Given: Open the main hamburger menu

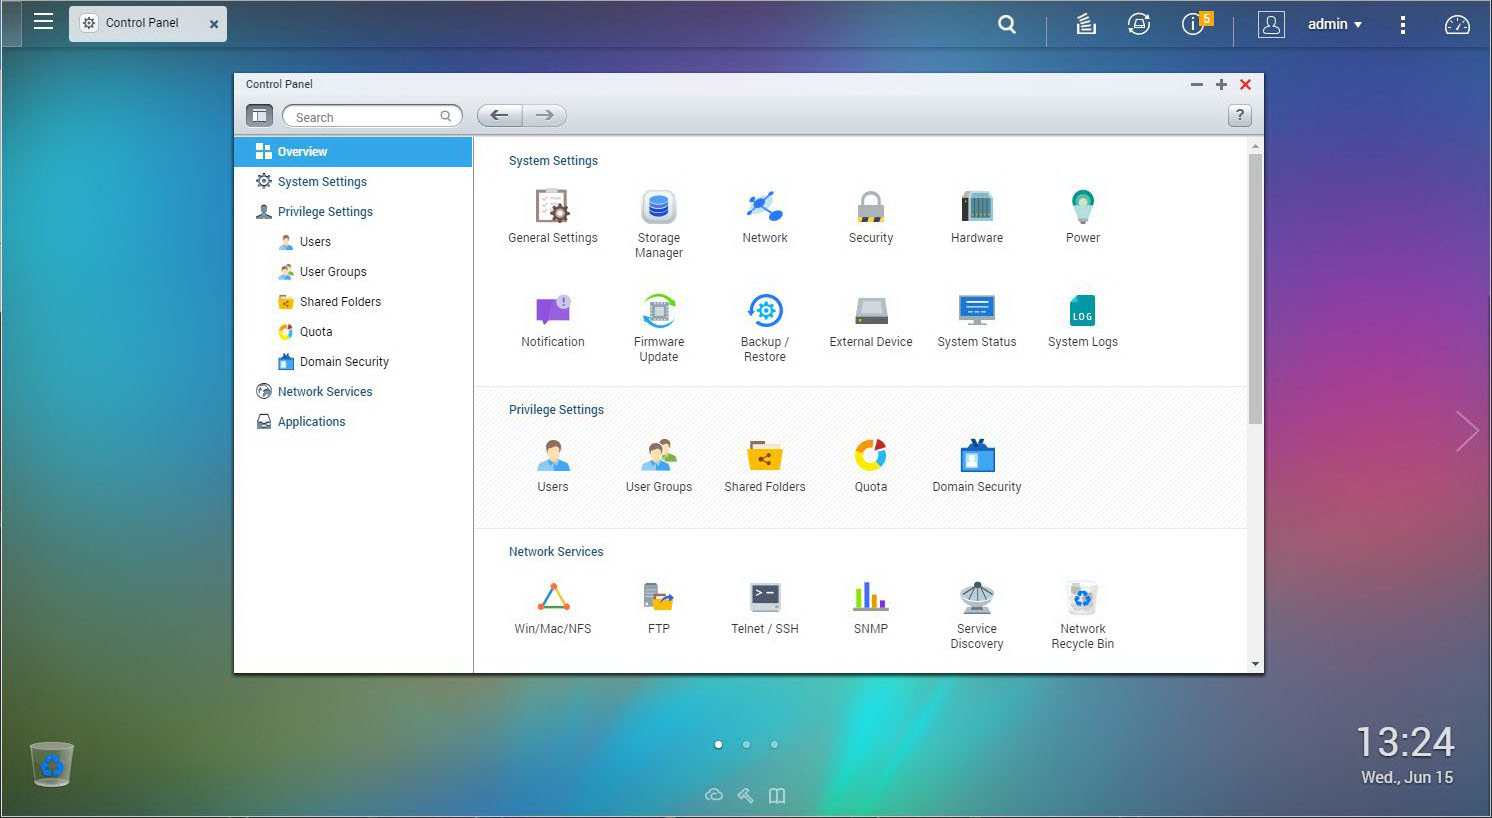Looking at the screenshot, I should [43, 22].
